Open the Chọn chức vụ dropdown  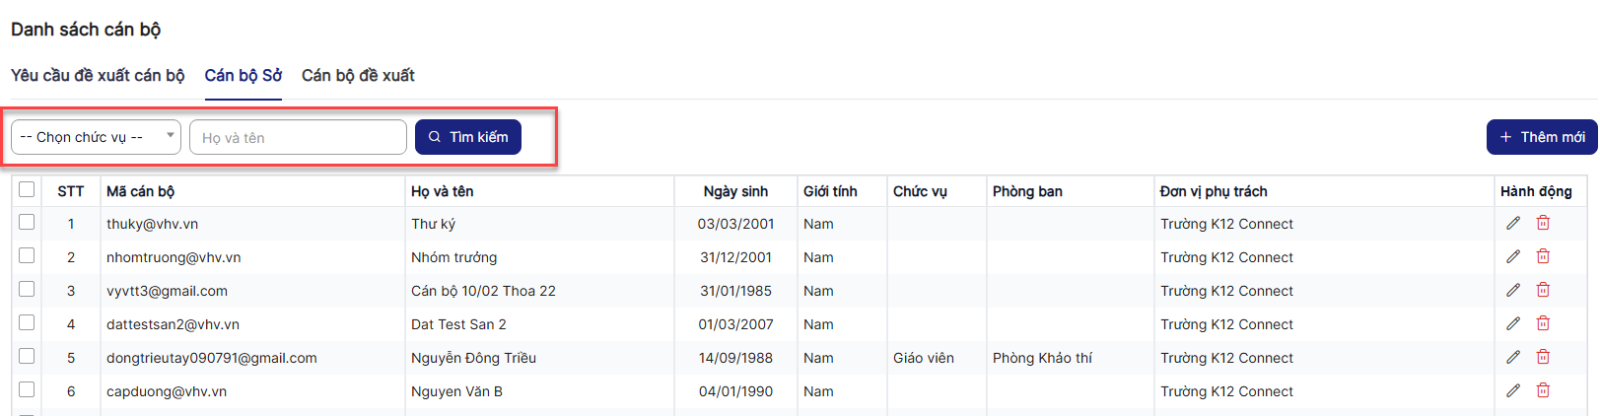pos(96,137)
